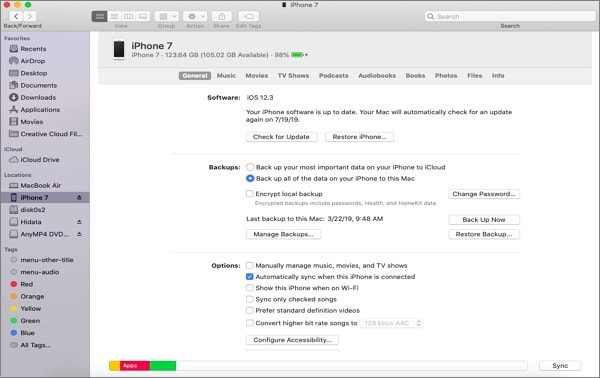Click the yellow storage bar segment

114,366
